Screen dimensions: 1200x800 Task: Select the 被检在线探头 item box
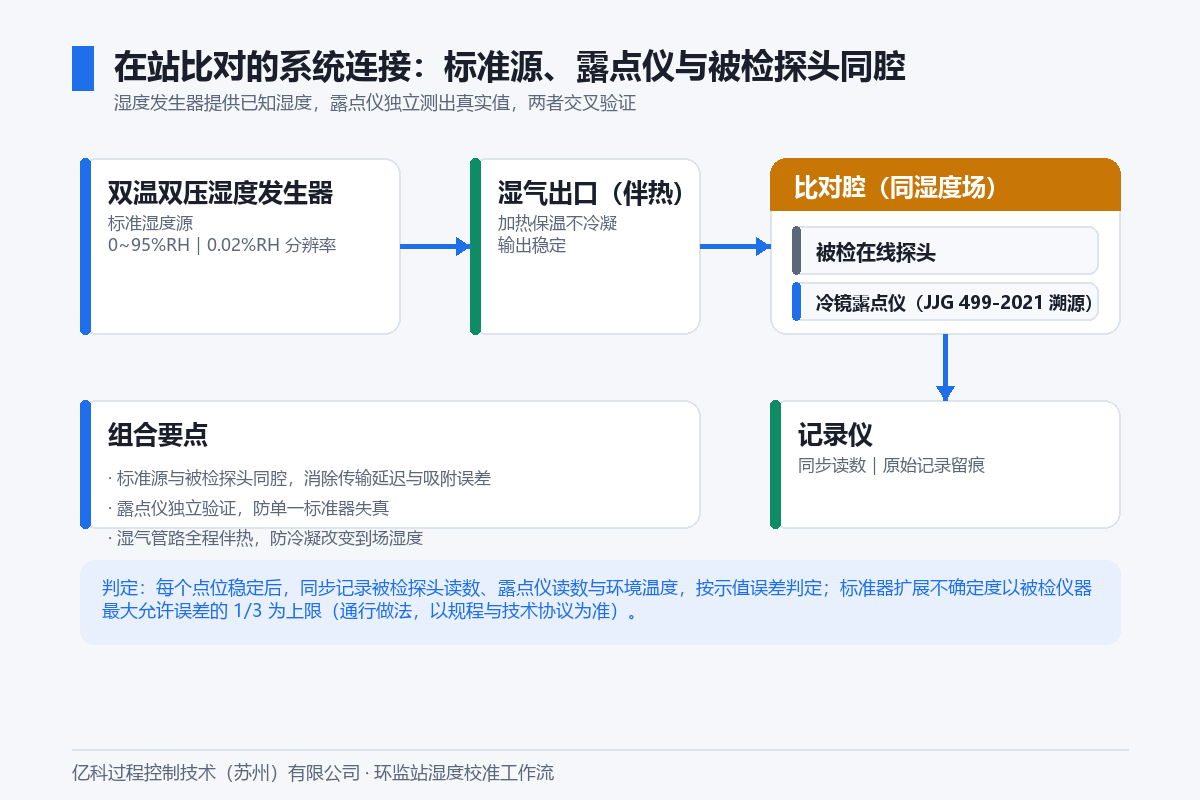tap(945, 251)
